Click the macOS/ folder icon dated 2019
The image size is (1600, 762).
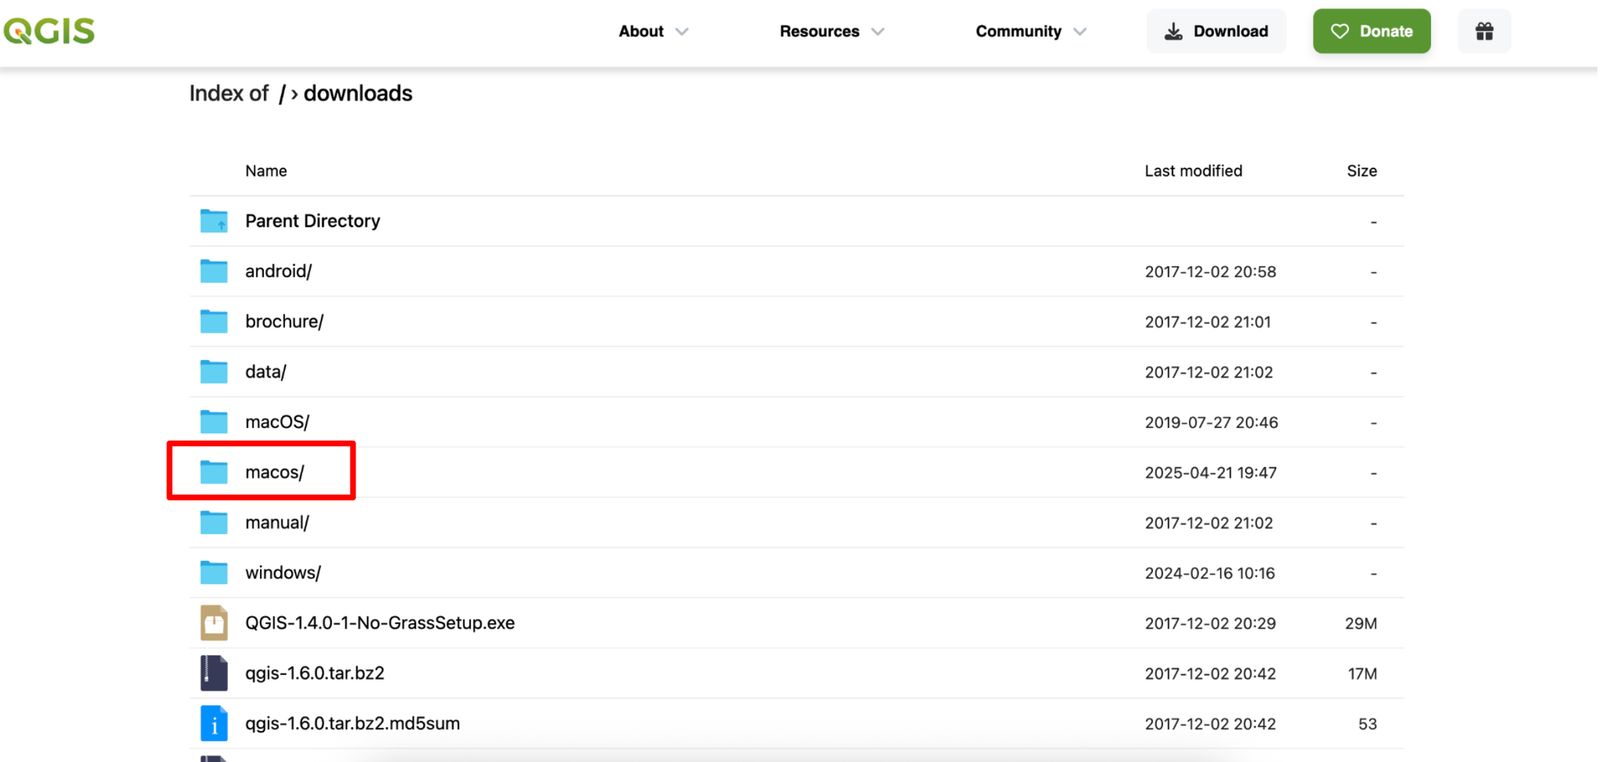pos(214,422)
